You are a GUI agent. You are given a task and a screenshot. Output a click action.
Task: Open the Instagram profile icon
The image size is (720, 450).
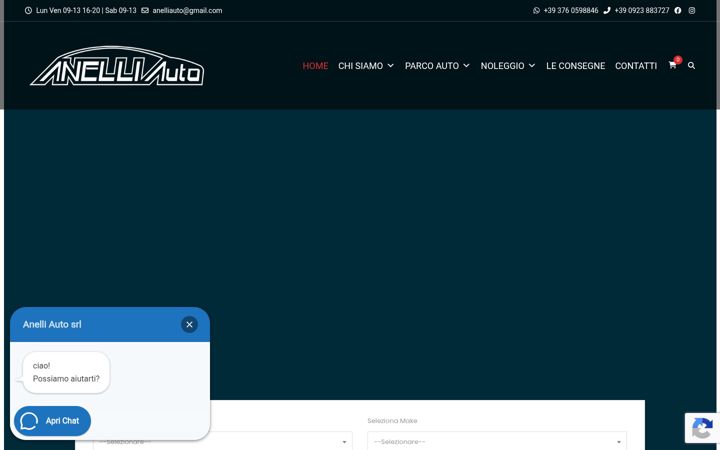tap(692, 11)
